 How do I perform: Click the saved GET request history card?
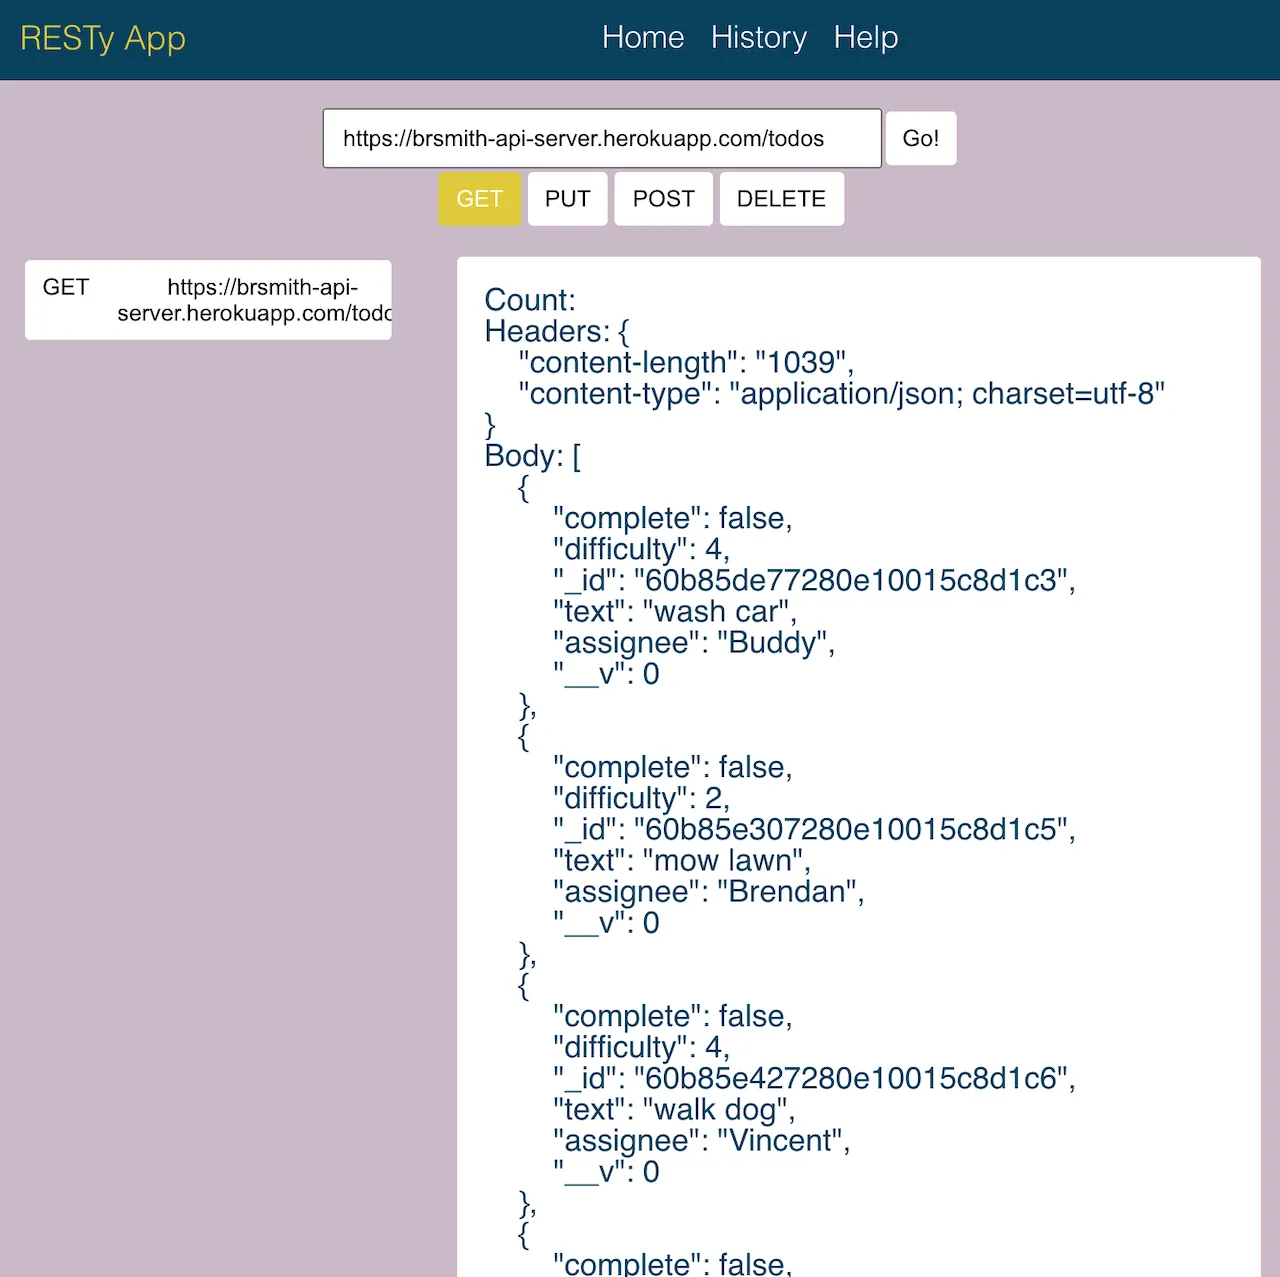click(207, 299)
